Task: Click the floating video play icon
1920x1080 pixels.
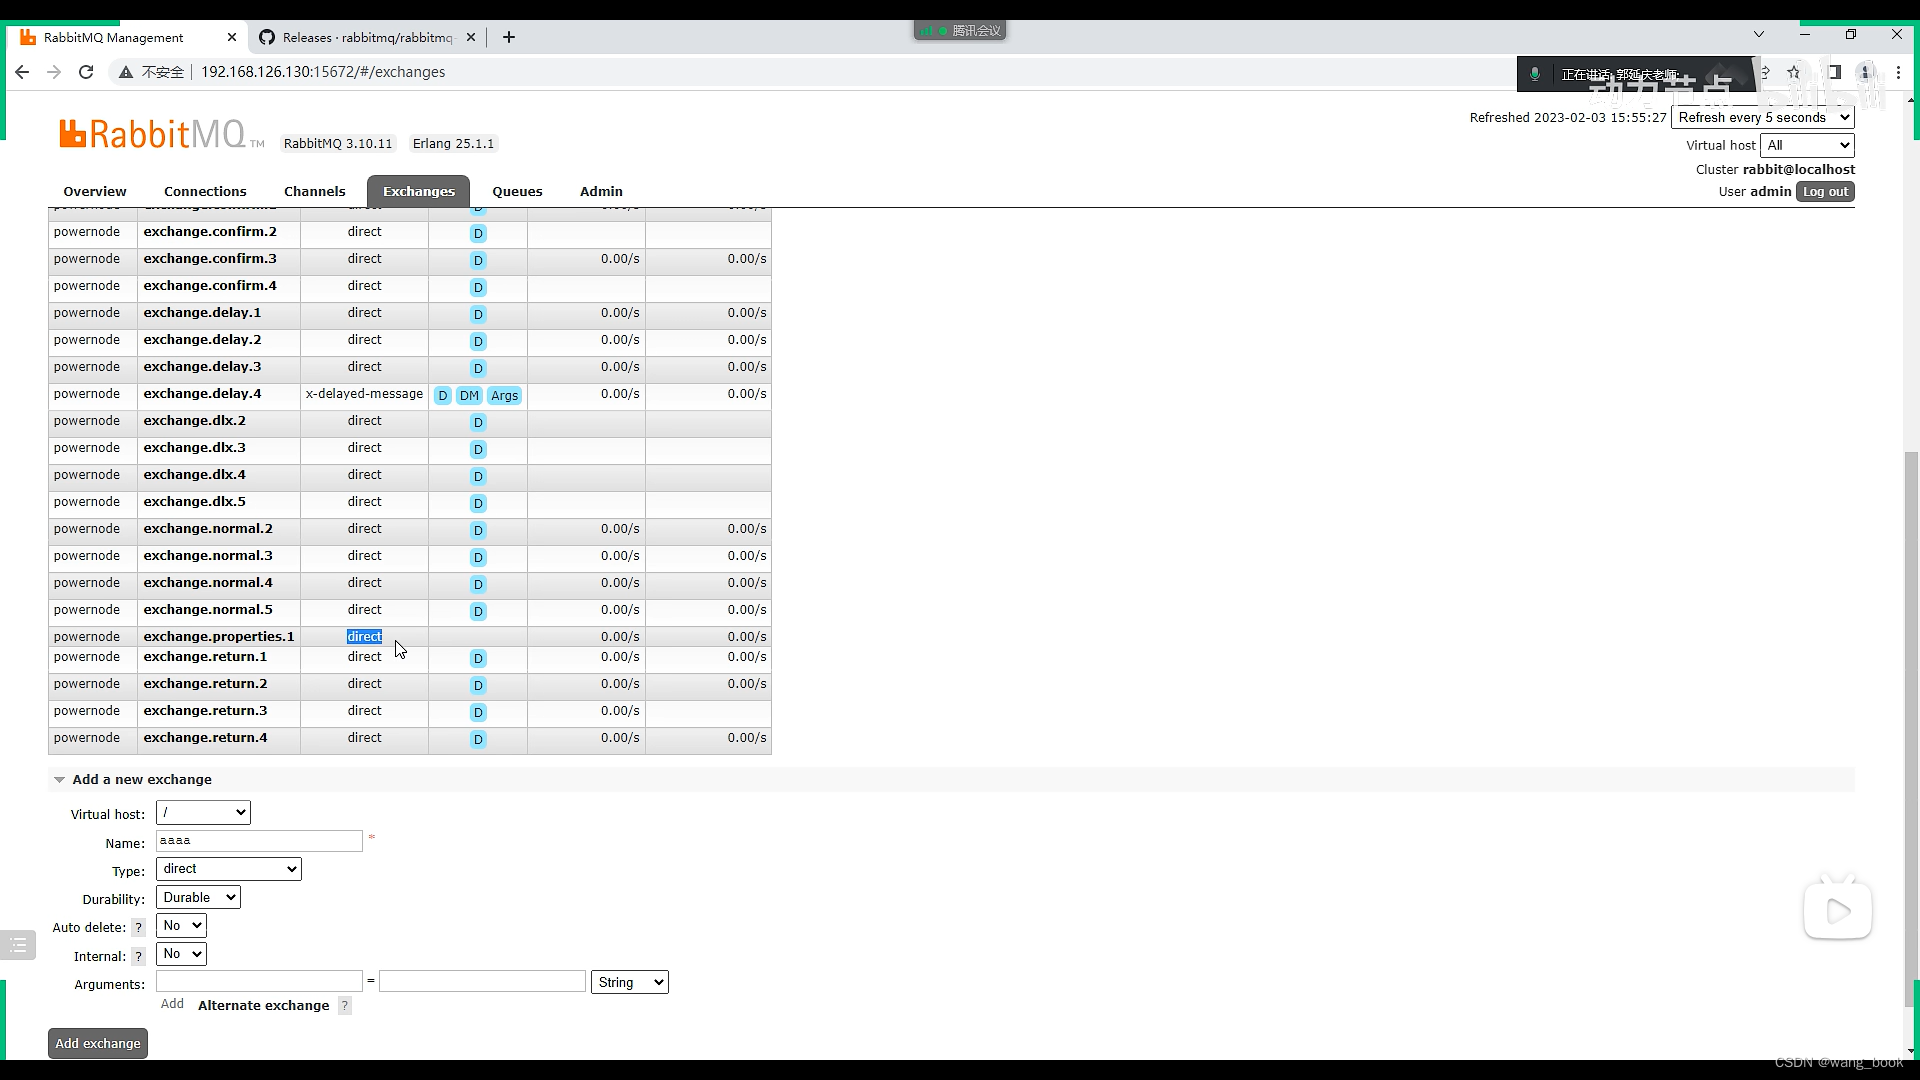Action: click(1837, 911)
